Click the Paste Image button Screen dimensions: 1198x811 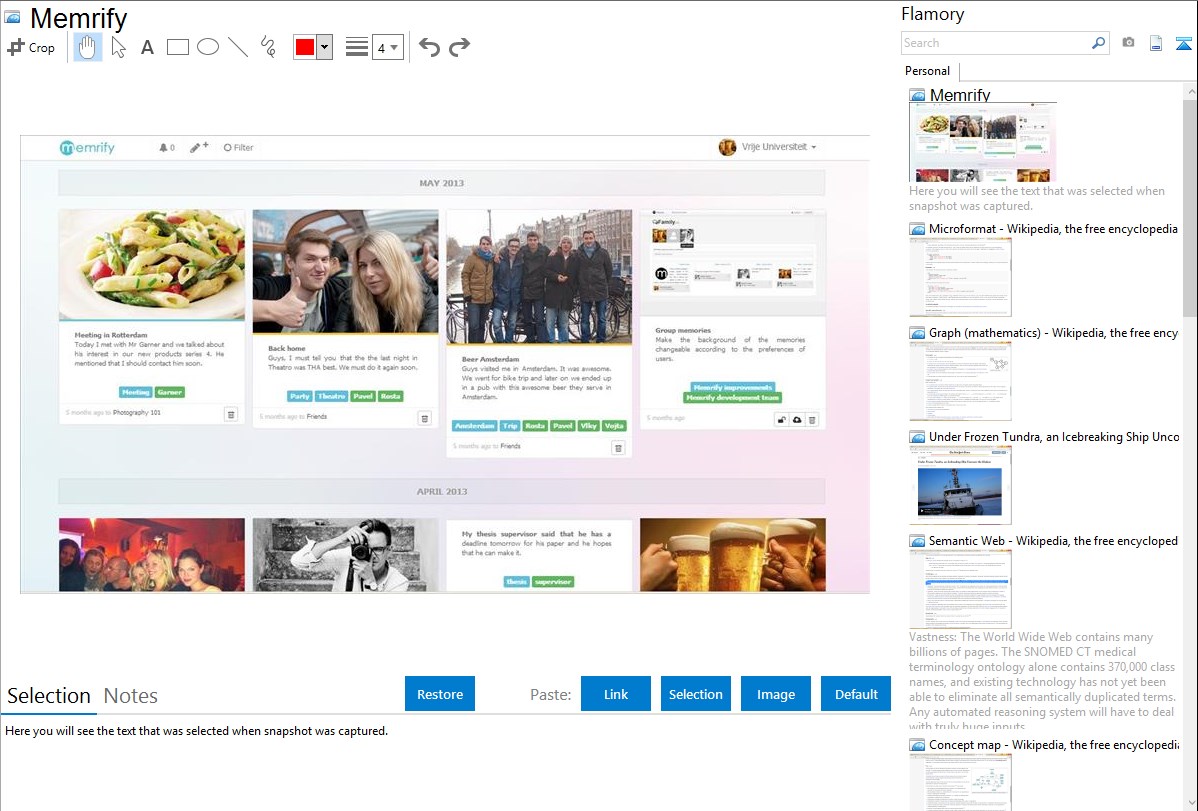(775, 694)
